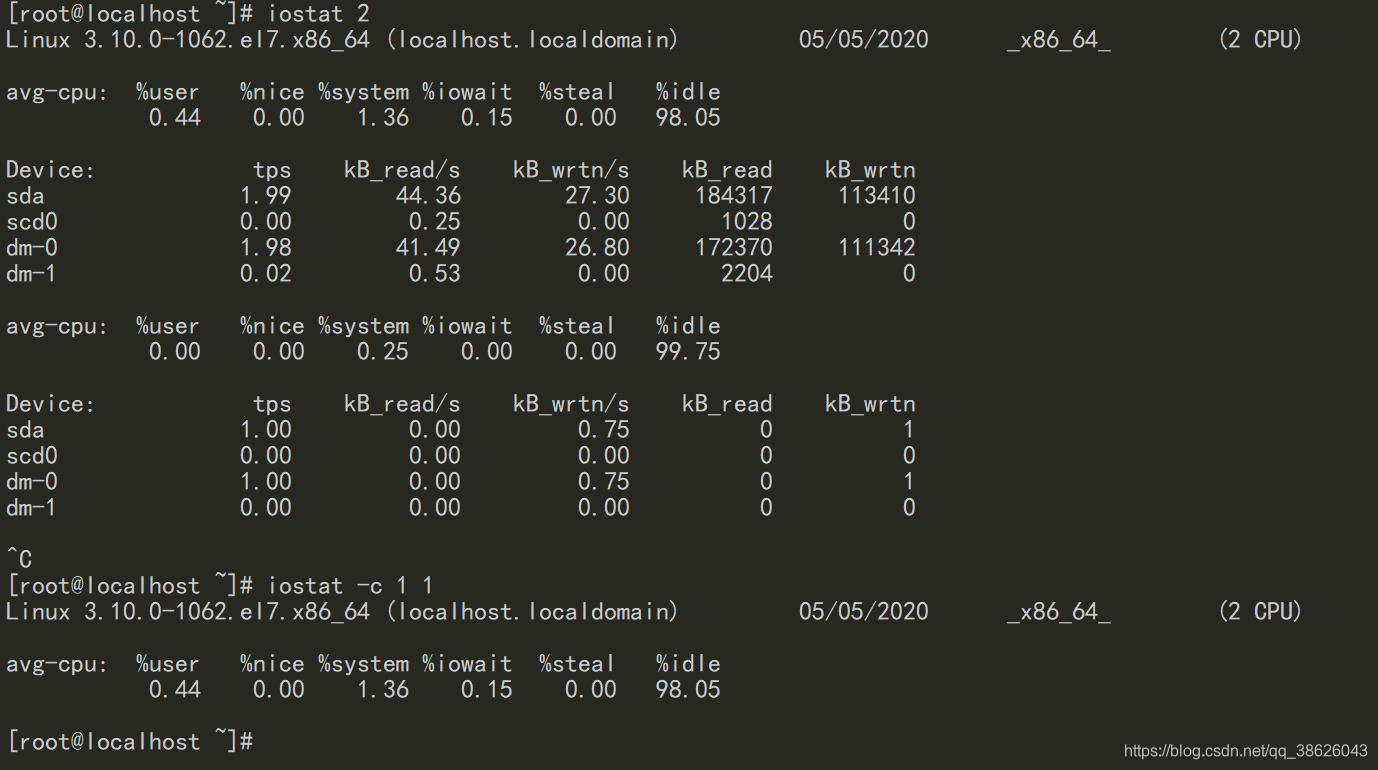The width and height of the screenshot is (1378, 770).
Task: Click the scd0 row's 0.25 read rate
Action: pos(435,222)
